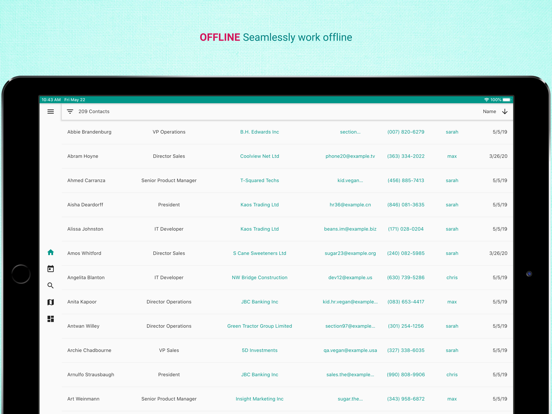This screenshot has height=414, width=552.
Task: Select contact Archie Chadbourne
Action: (x=89, y=351)
